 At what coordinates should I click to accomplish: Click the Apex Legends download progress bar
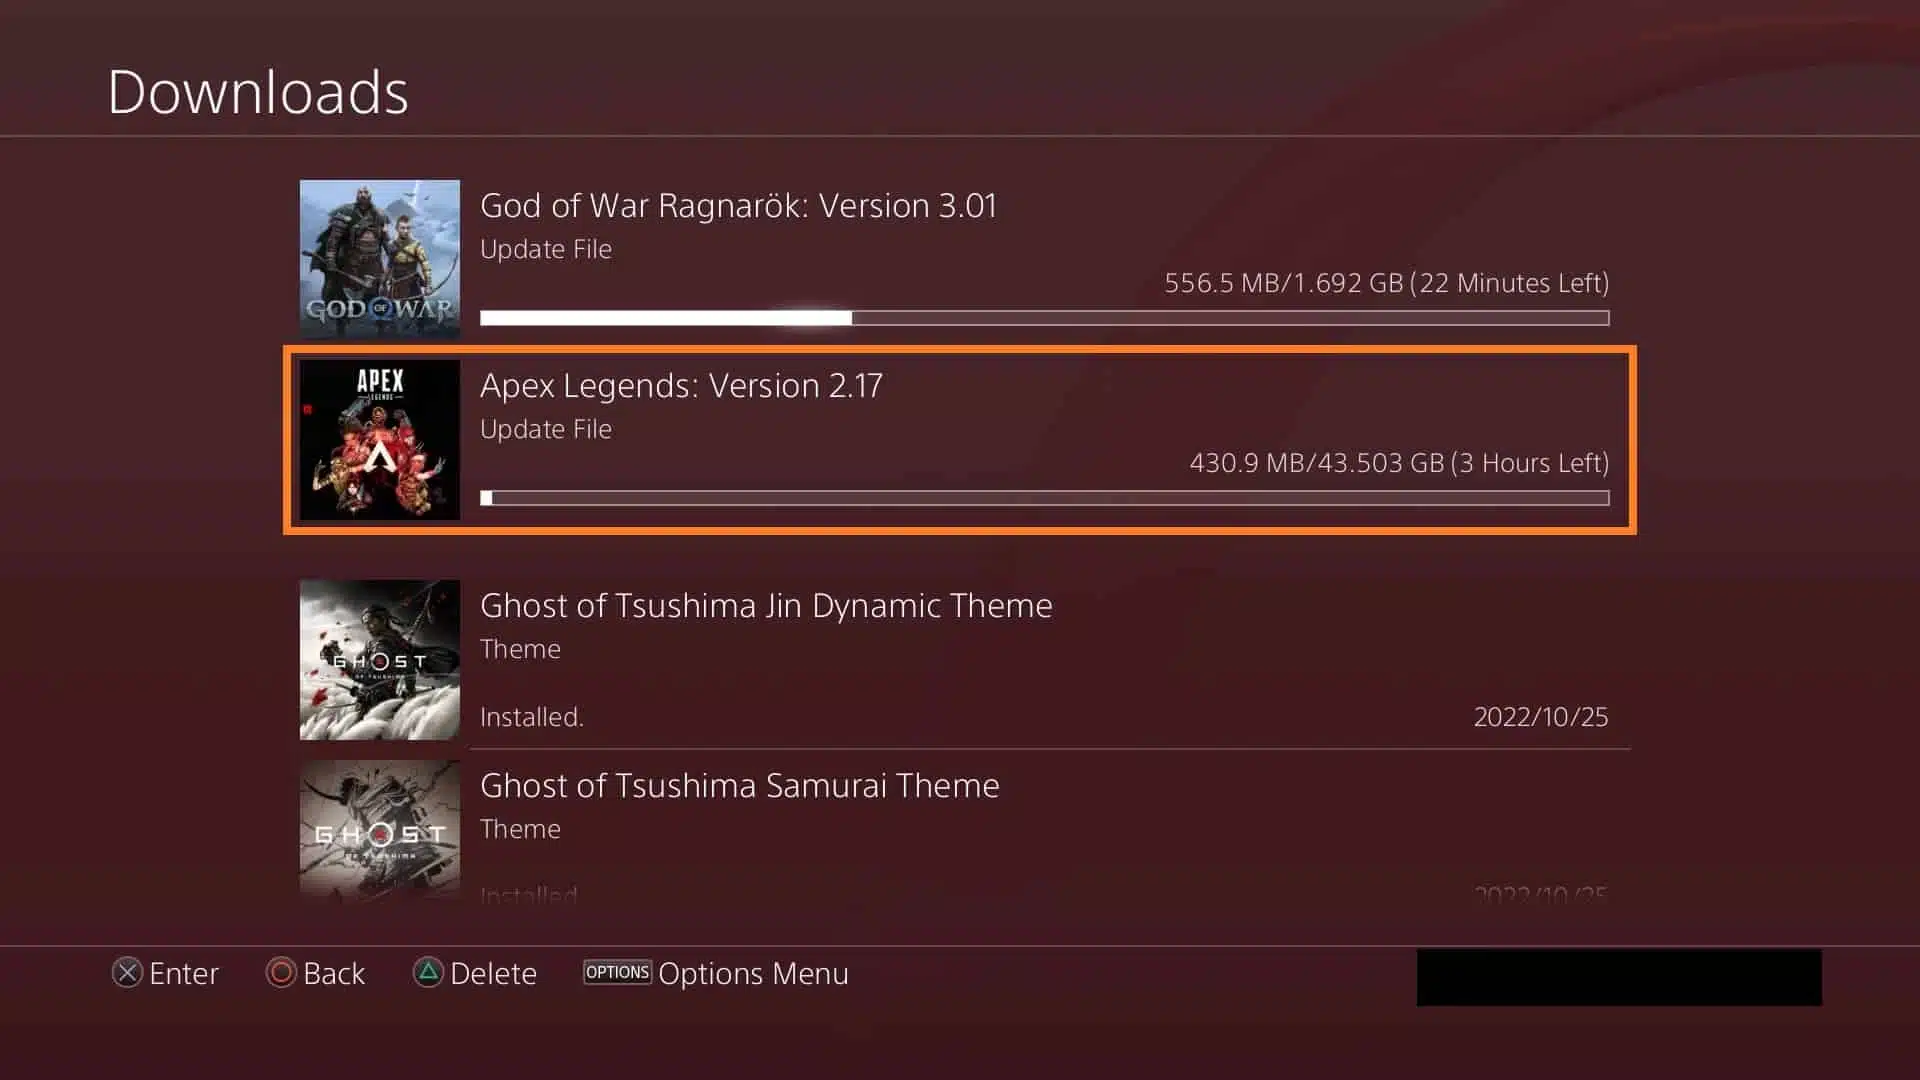tap(1045, 498)
